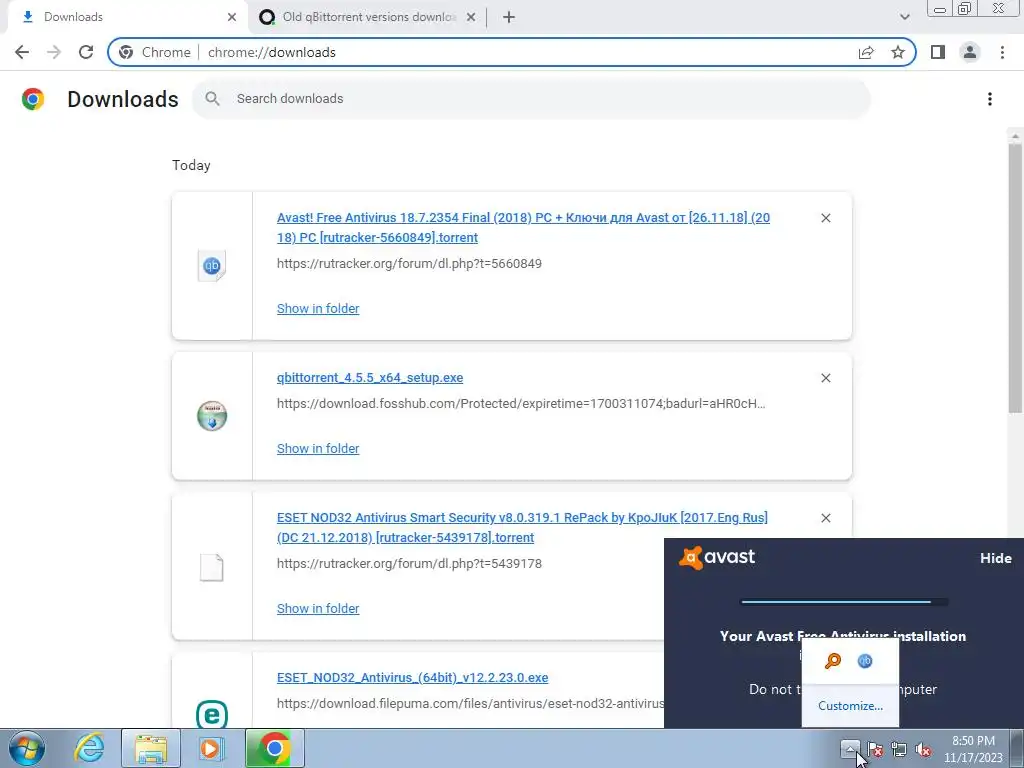The image size is (1024, 768).
Task: Click the rutracker URL t=5660849 text
Action: (409, 263)
